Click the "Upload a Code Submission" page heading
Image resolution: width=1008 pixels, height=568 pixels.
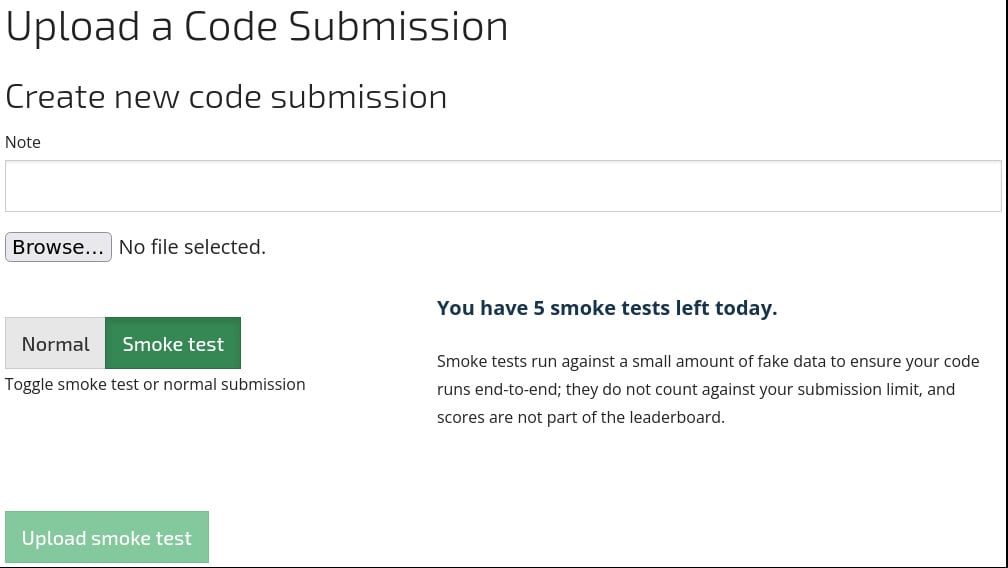pyautogui.click(x=257, y=27)
